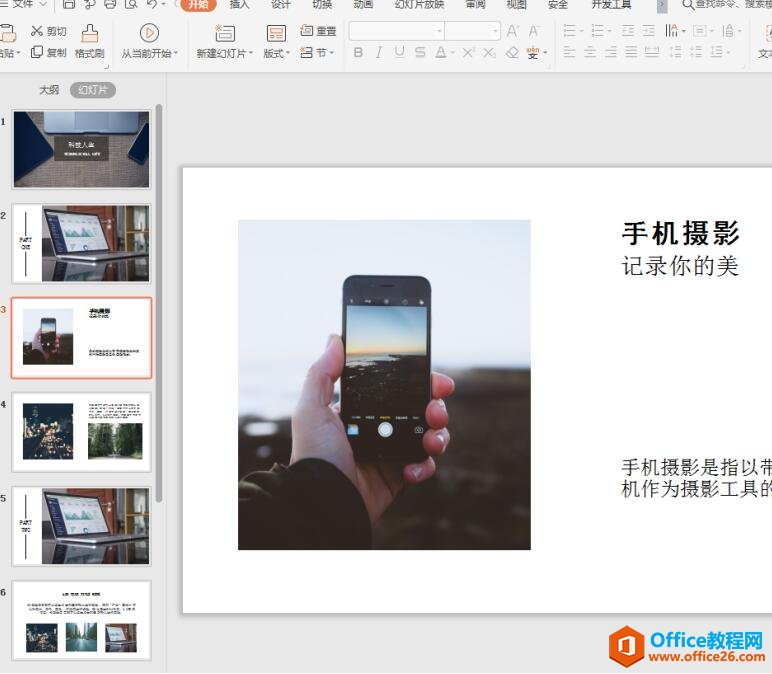Screen dimensions: 772x674
Task: Open undo history dropdown arrow
Action: (163, 4)
